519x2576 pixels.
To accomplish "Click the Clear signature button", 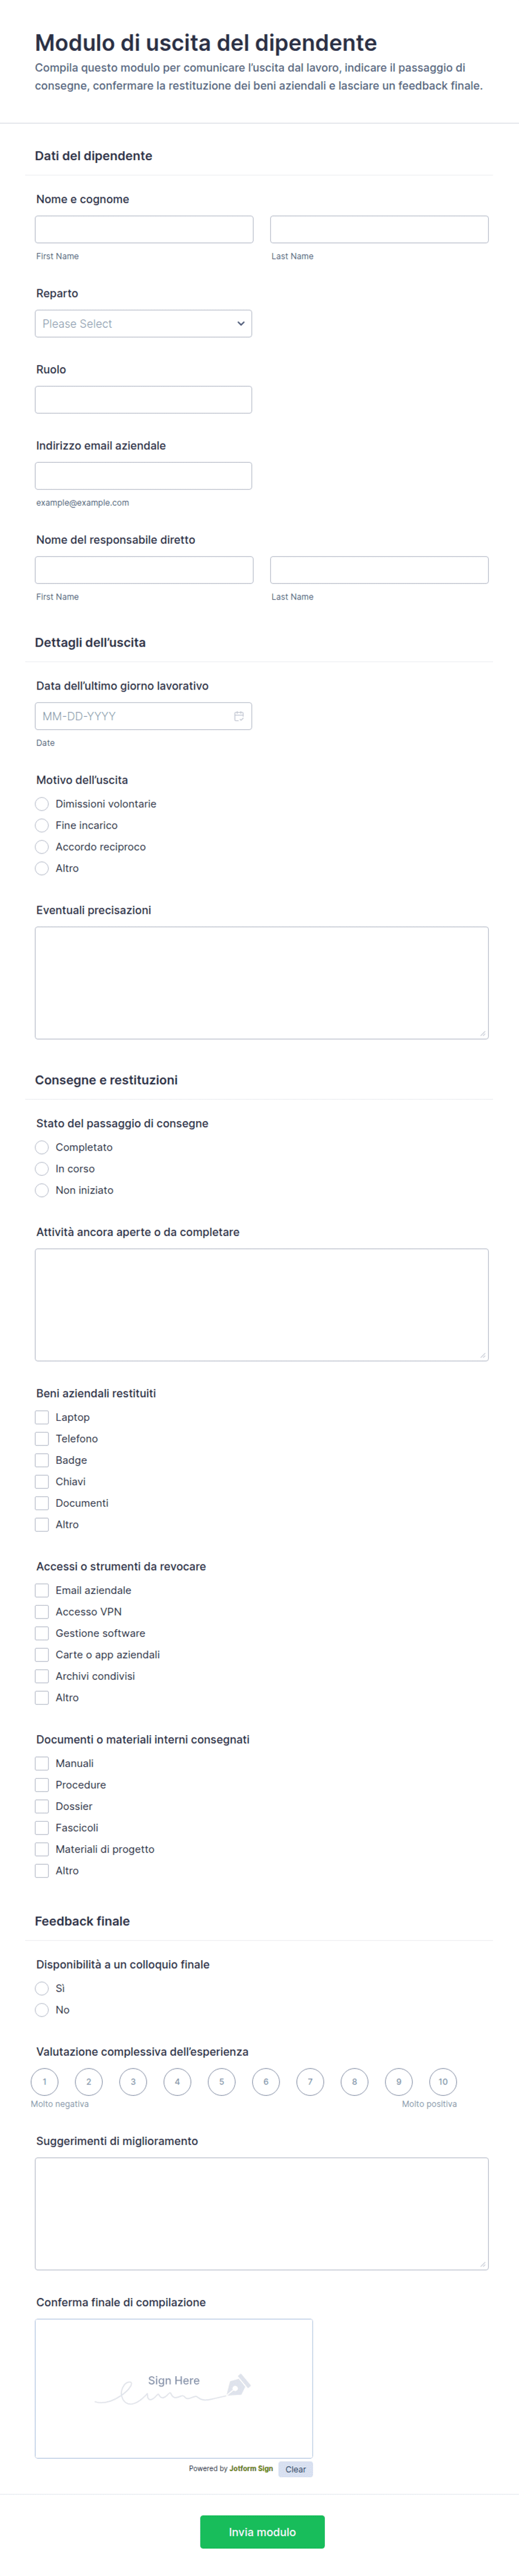I will 296,2469.
